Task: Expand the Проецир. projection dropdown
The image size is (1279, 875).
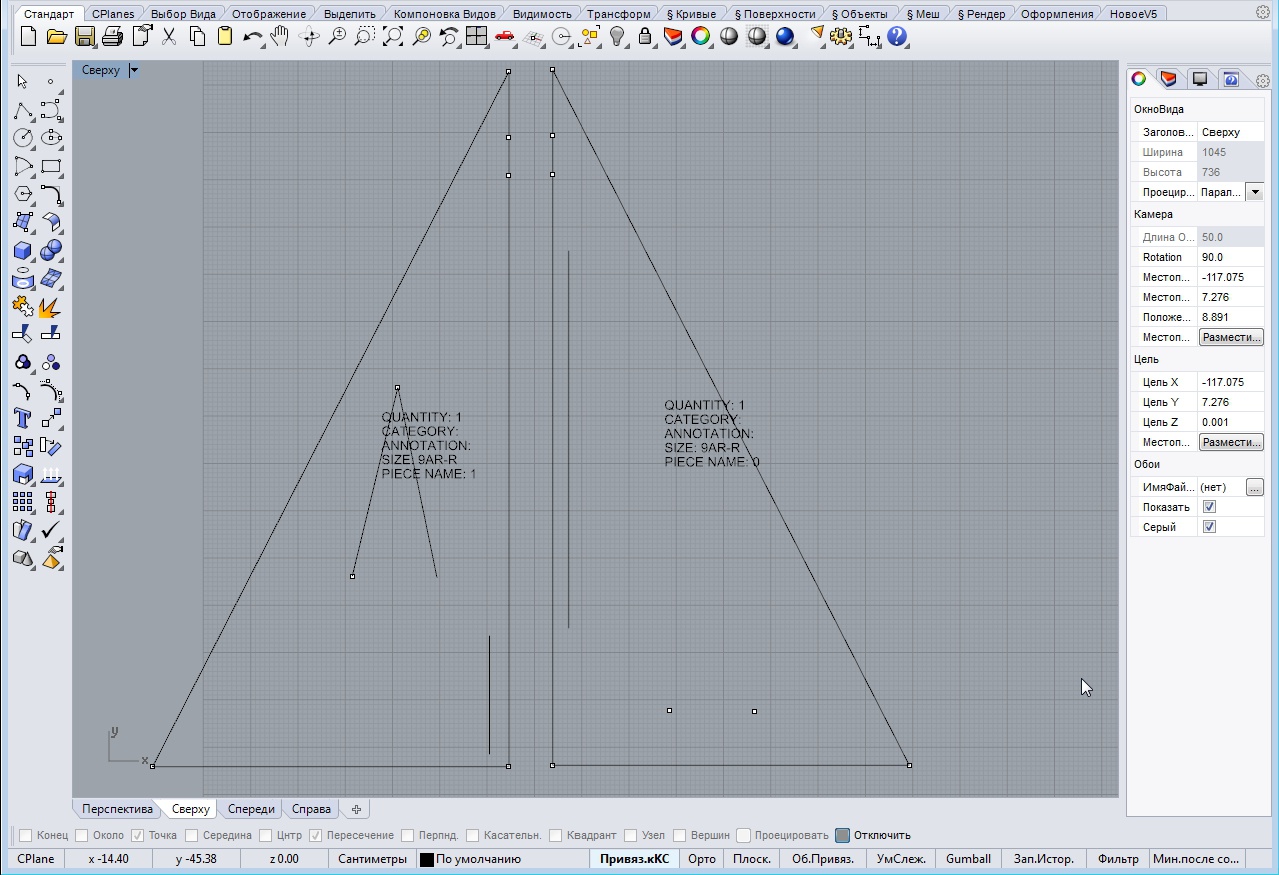Action: point(1255,192)
